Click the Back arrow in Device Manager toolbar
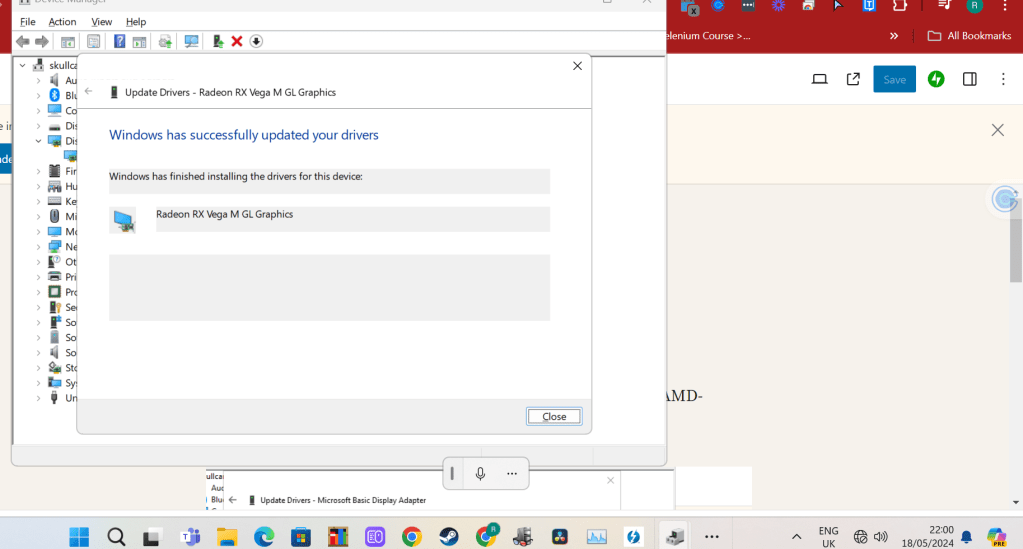1023x549 pixels. point(23,42)
